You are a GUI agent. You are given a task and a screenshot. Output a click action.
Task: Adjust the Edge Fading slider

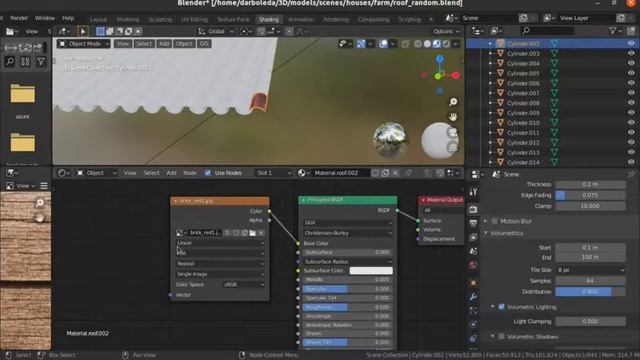coord(590,195)
